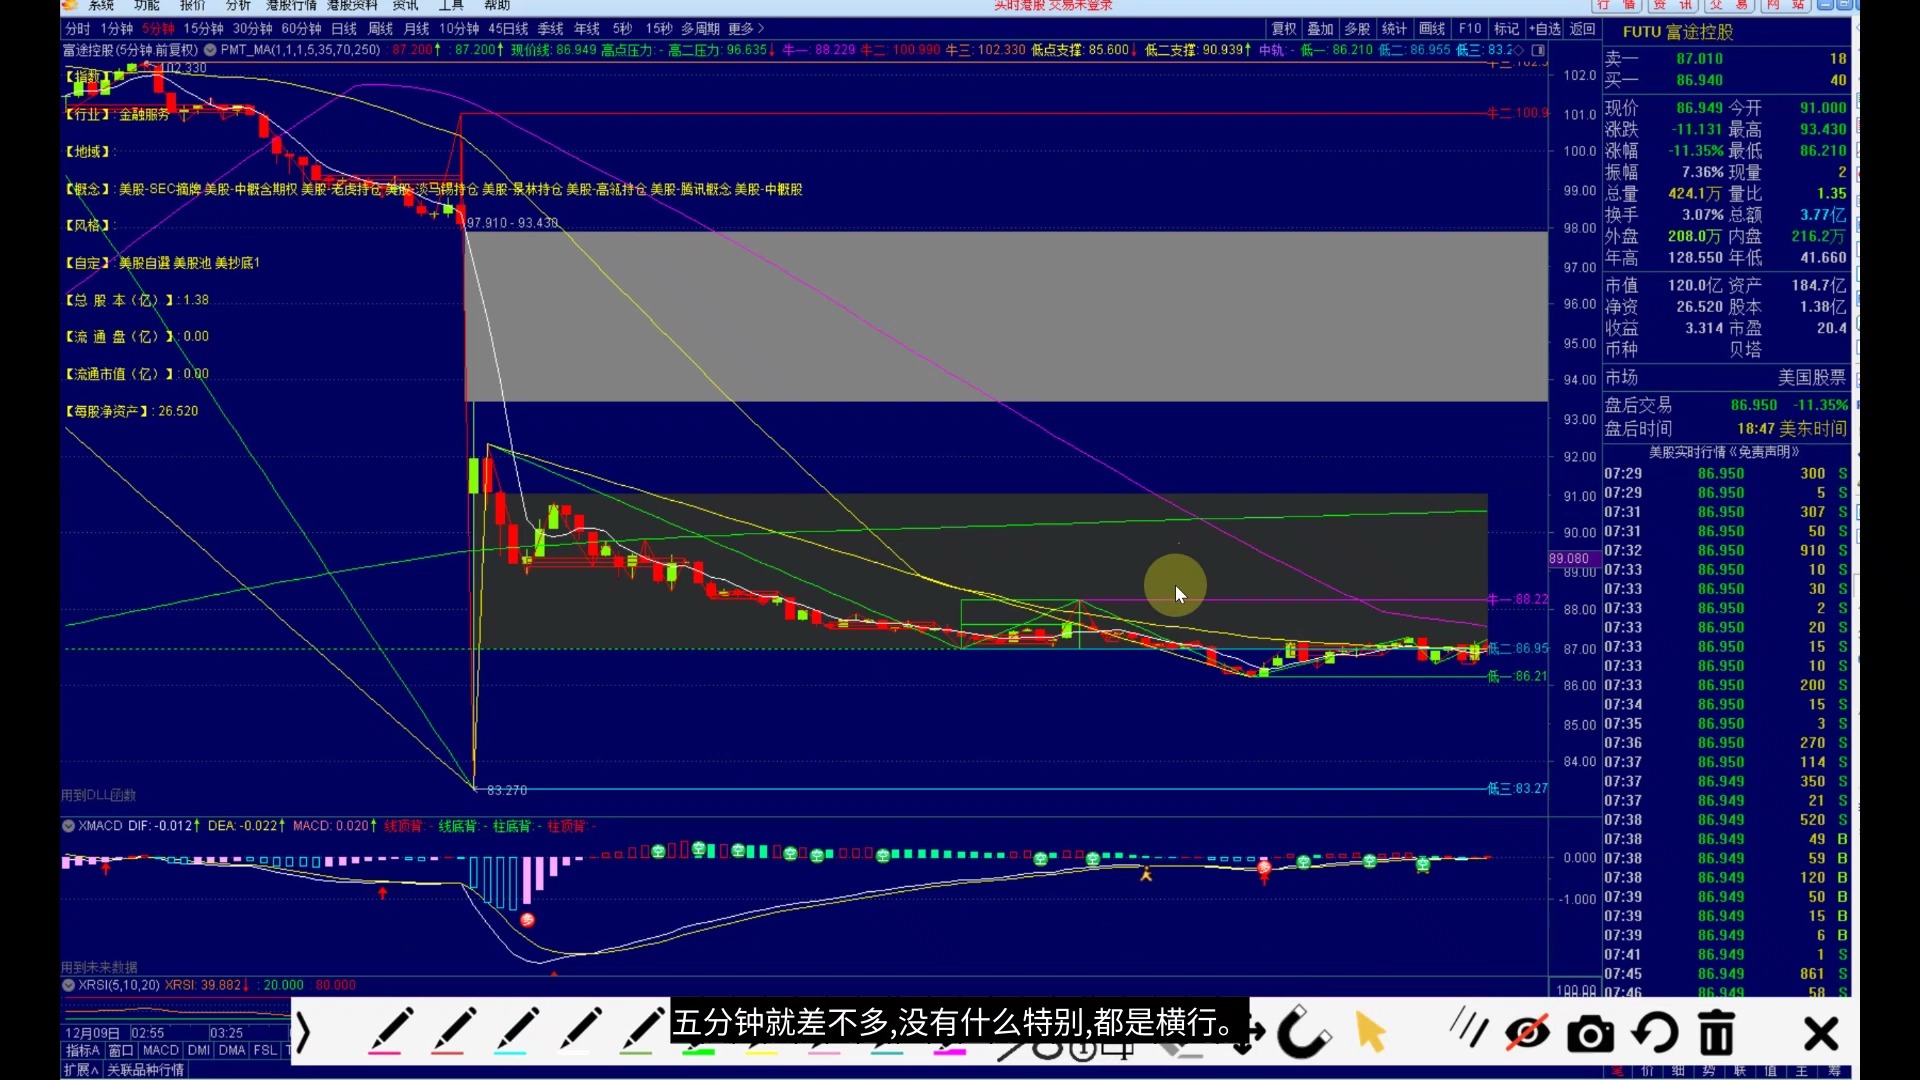The image size is (1920, 1080).
Task: Click the 12月09日 date on timeline
Action: [92, 1033]
